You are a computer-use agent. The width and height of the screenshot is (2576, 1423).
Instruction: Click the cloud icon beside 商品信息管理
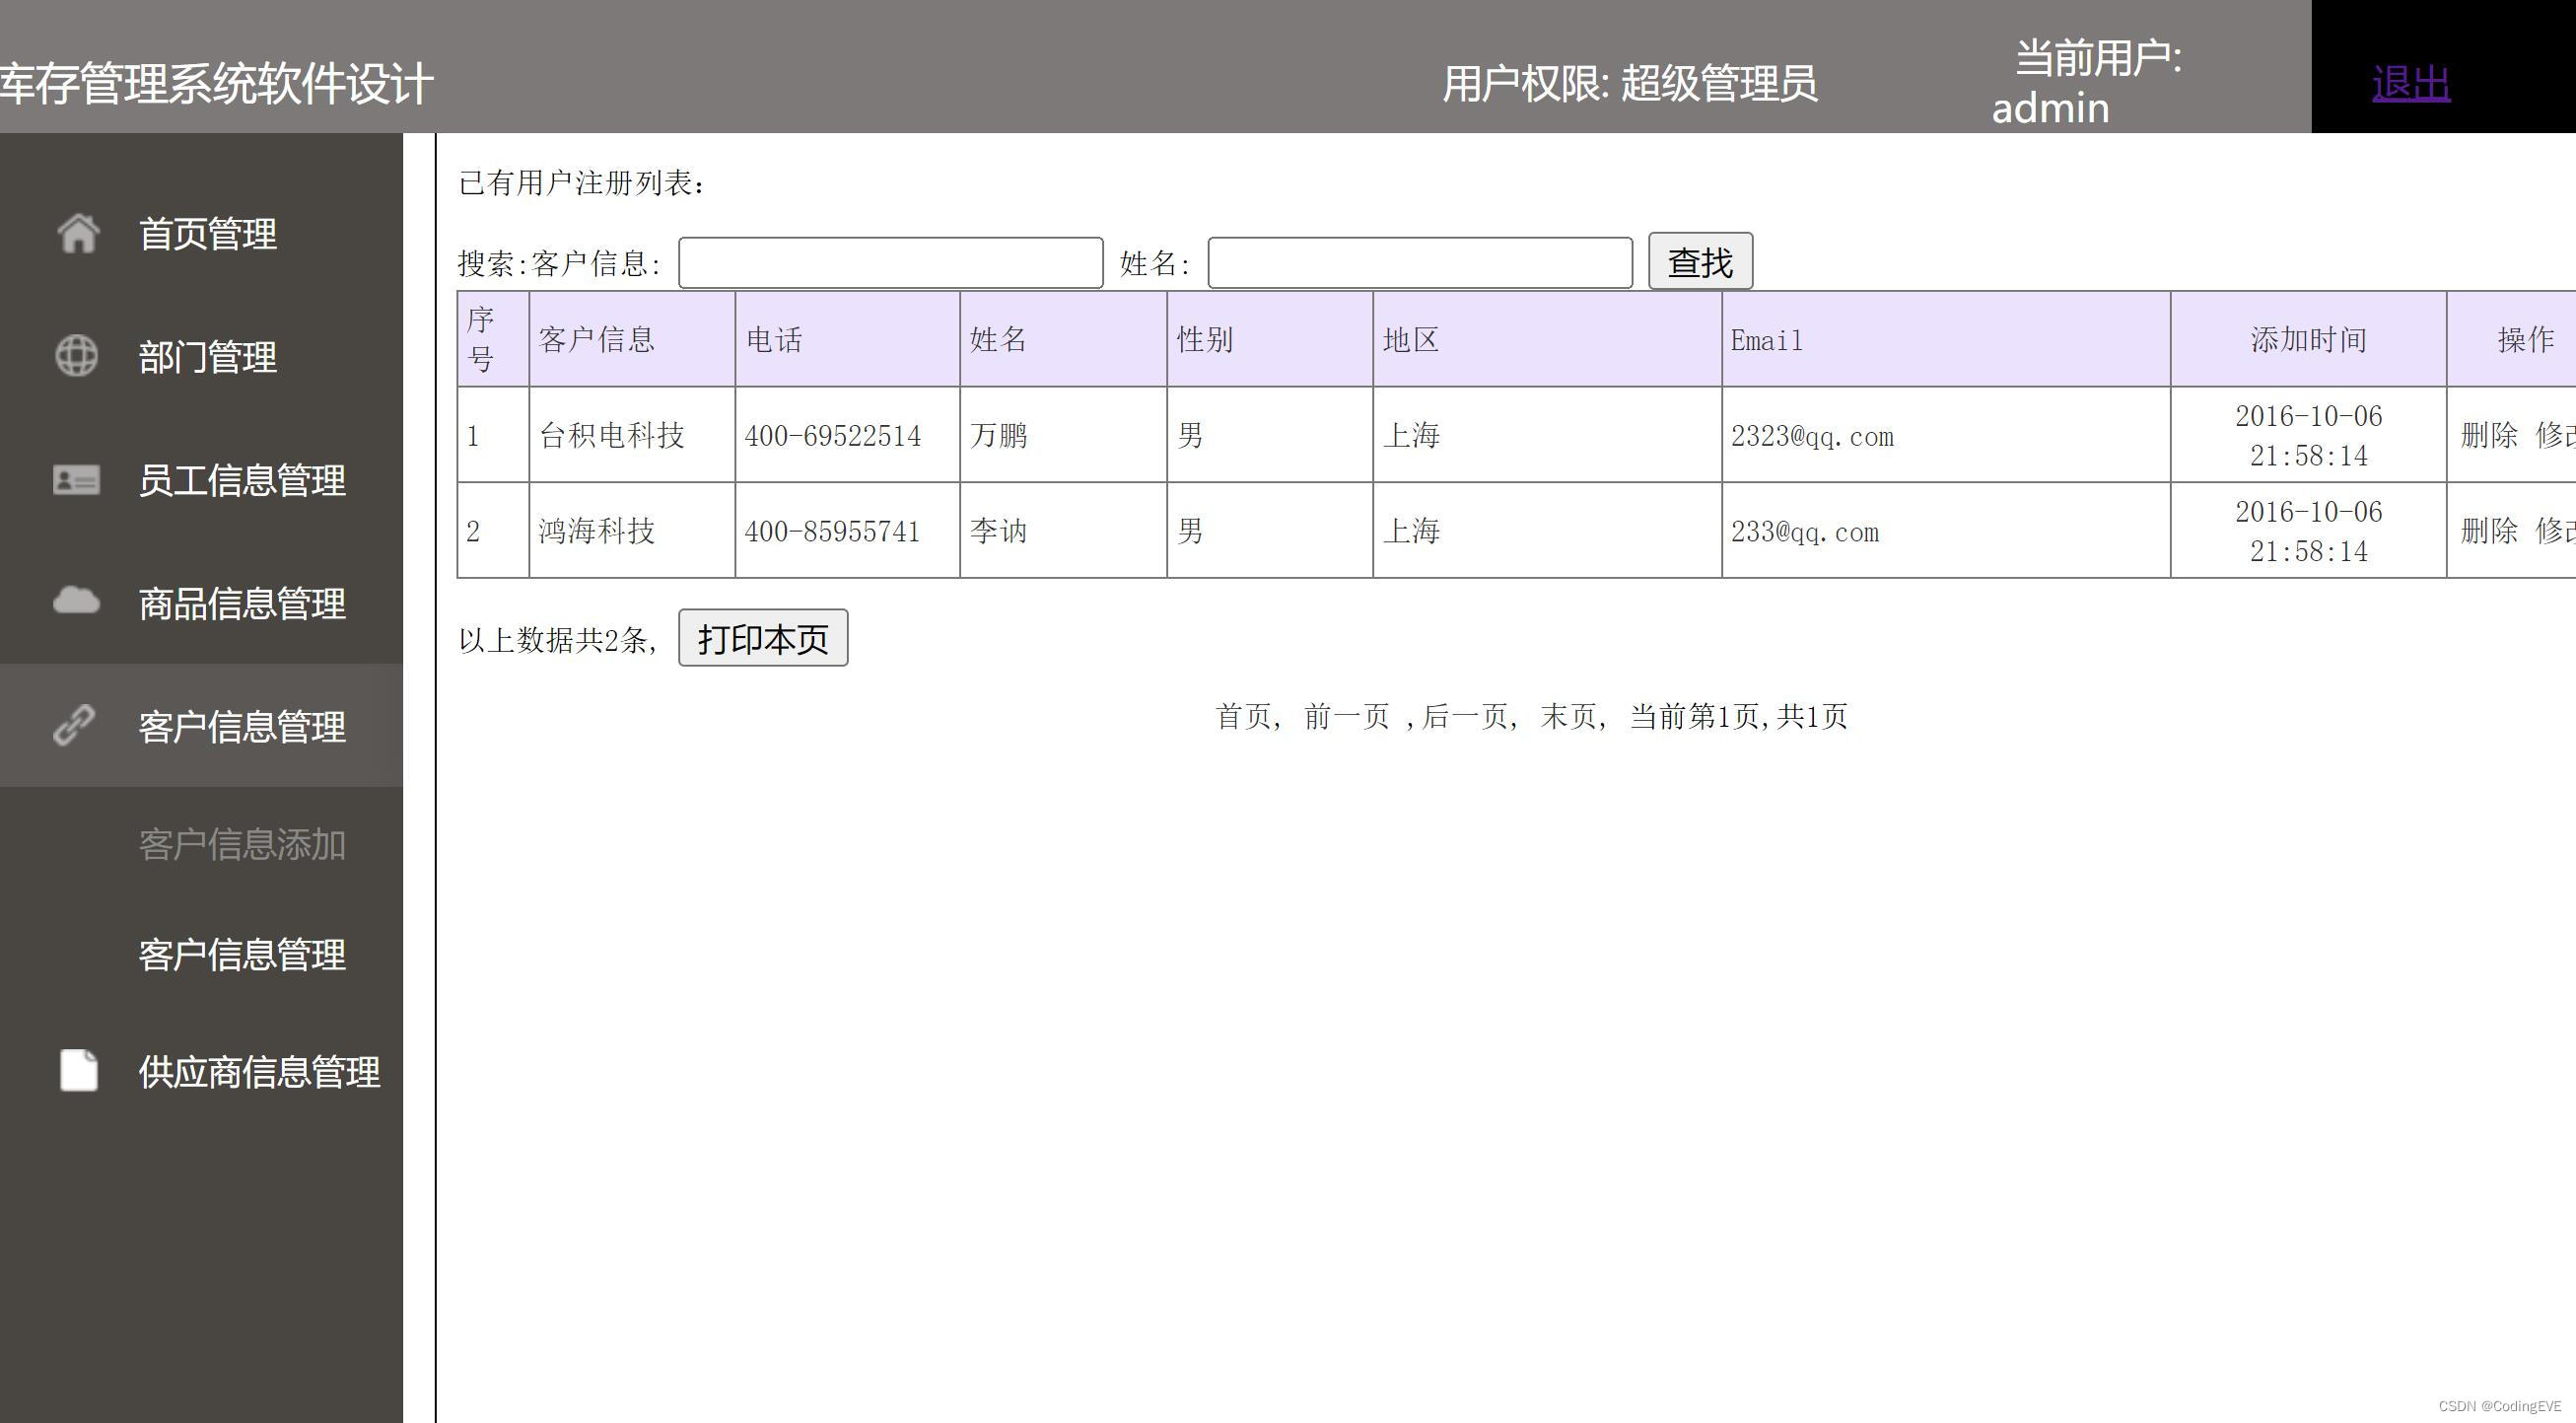[76, 602]
